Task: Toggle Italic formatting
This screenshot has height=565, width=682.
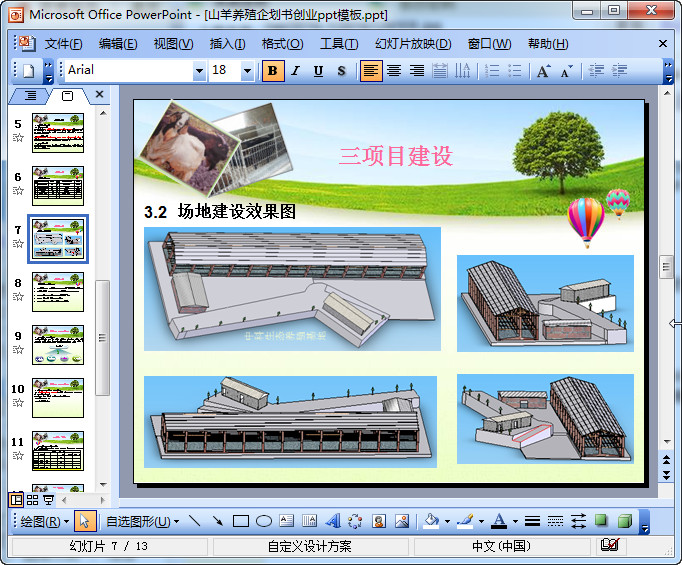Action: coord(296,70)
